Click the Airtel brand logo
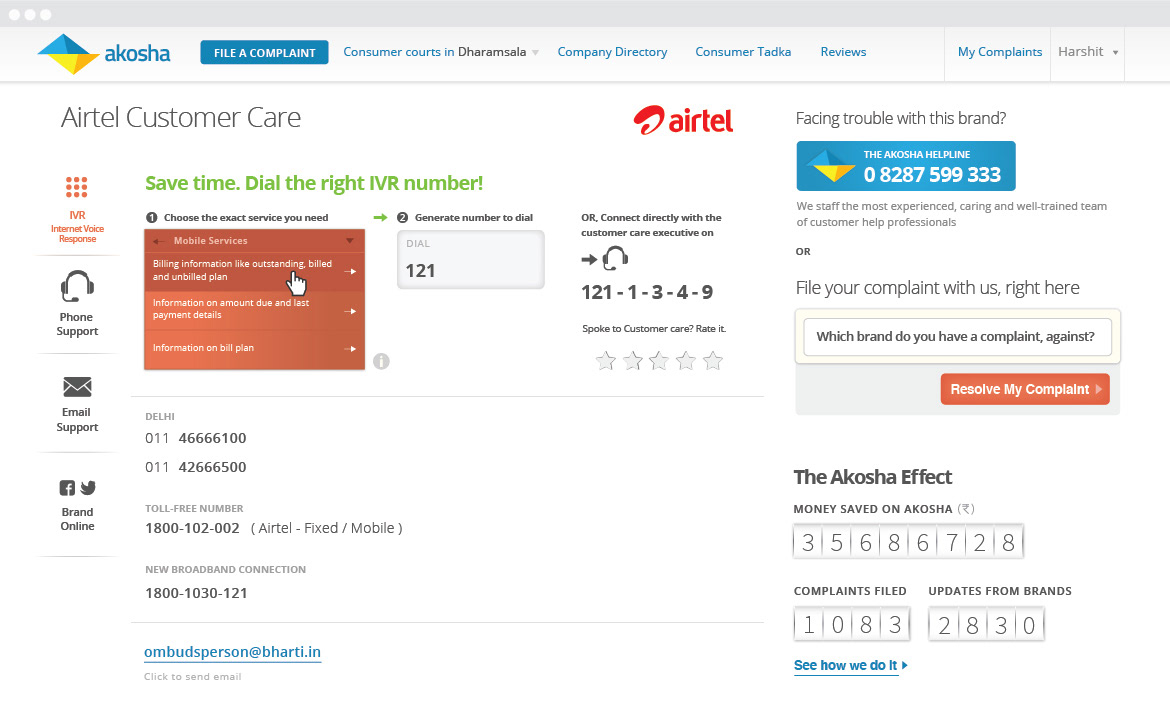1170x720 pixels. coord(683,120)
